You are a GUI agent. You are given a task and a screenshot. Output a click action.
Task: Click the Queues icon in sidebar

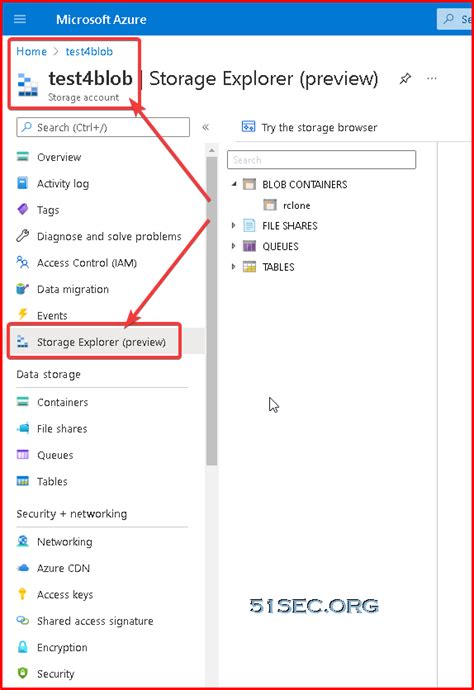(x=22, y=454)
